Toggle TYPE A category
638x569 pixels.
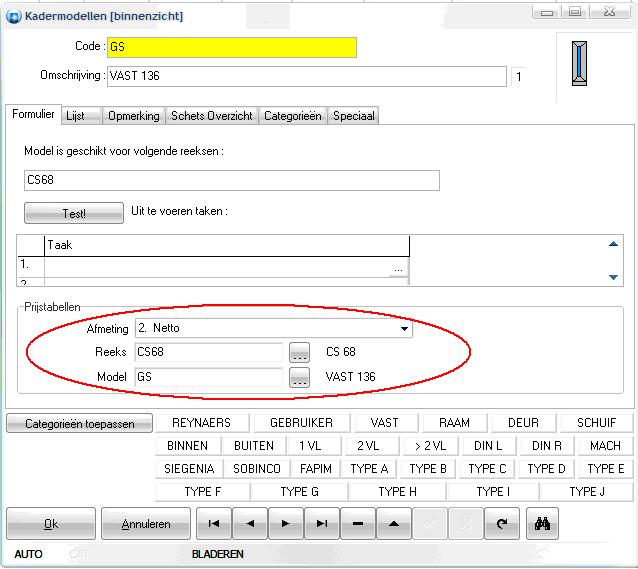click(369, 469)
